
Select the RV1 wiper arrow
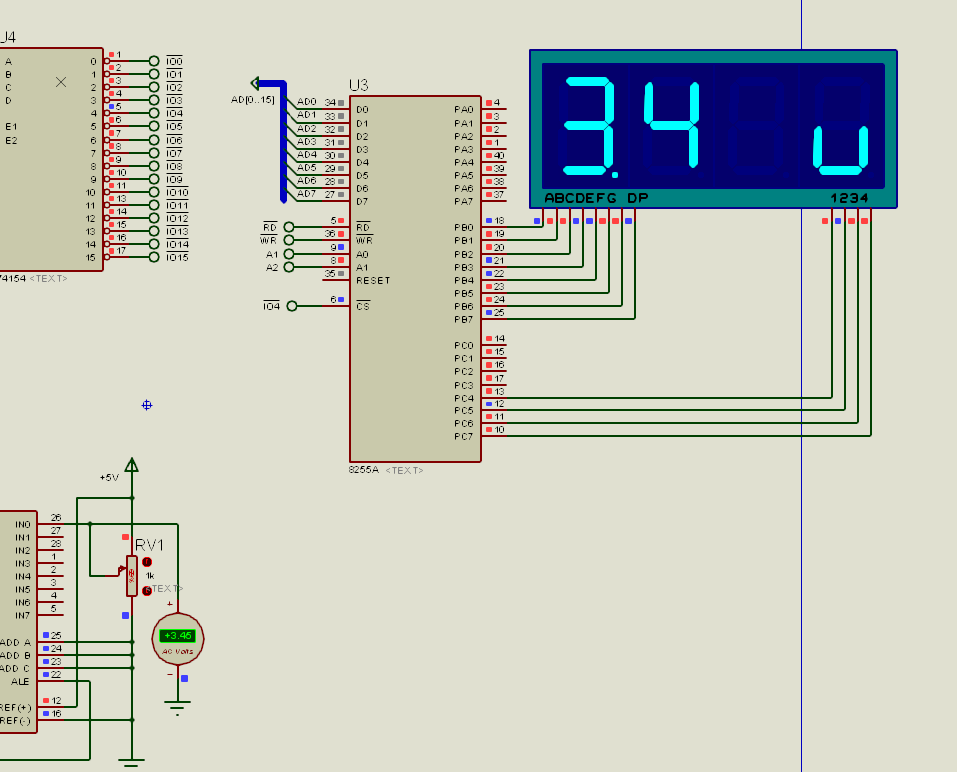tap(121, 571)
